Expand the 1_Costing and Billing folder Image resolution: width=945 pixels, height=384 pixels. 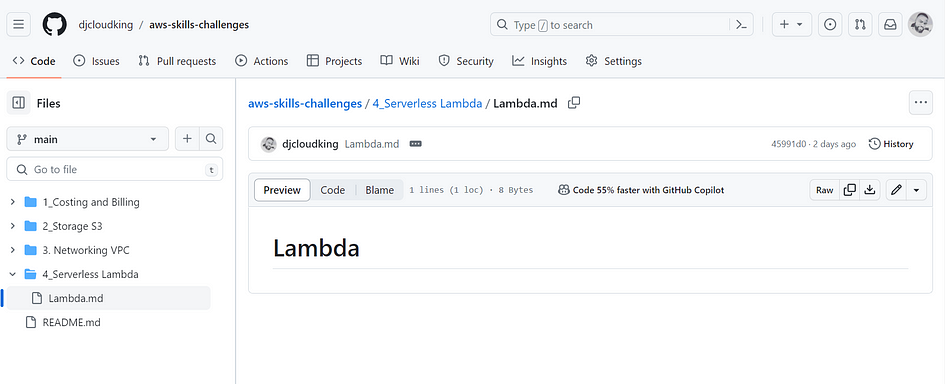(x=13, y=202)
